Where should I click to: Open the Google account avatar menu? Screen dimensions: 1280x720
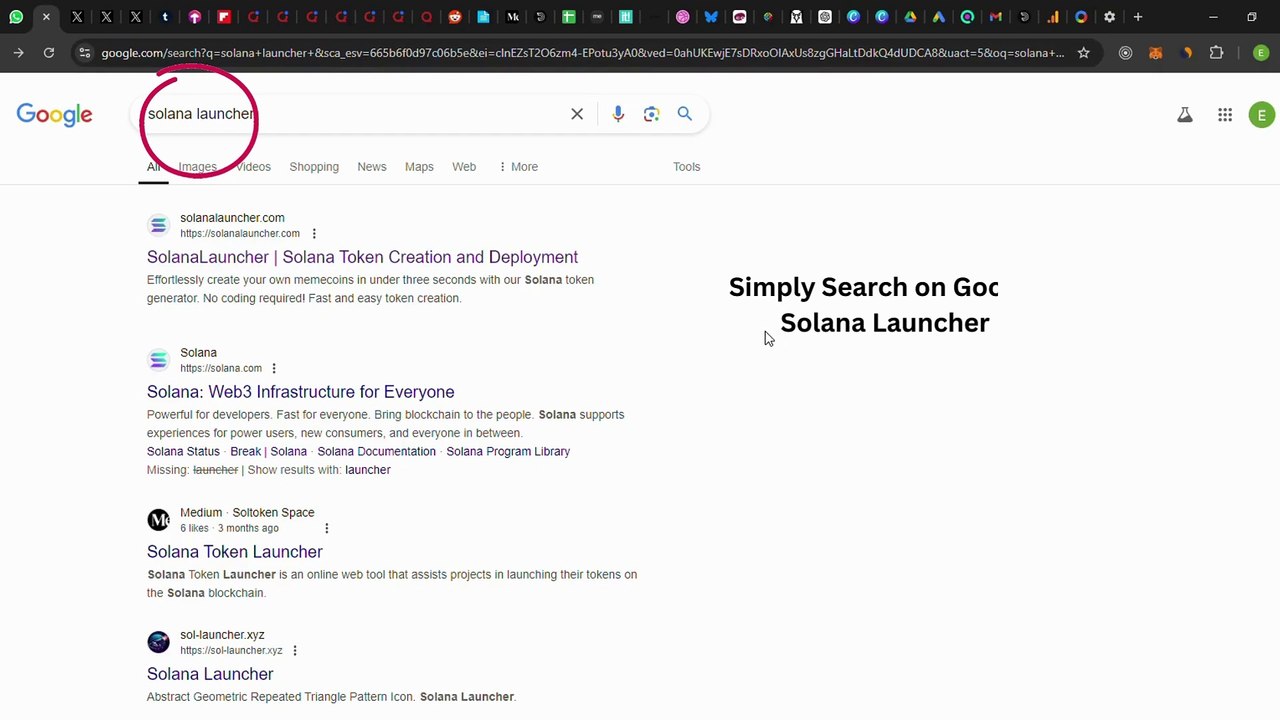[x=1262, y=115]
